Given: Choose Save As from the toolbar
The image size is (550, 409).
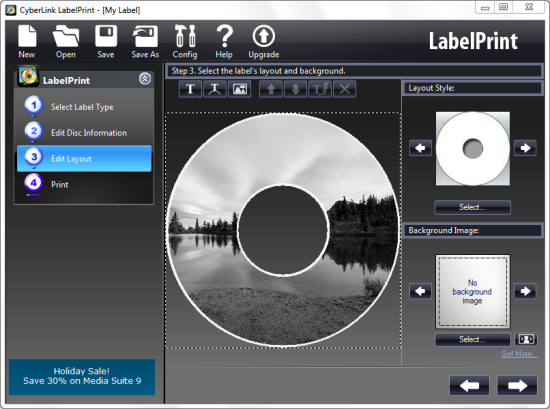Looking at the screenshot, I should (x=145, y=41).
